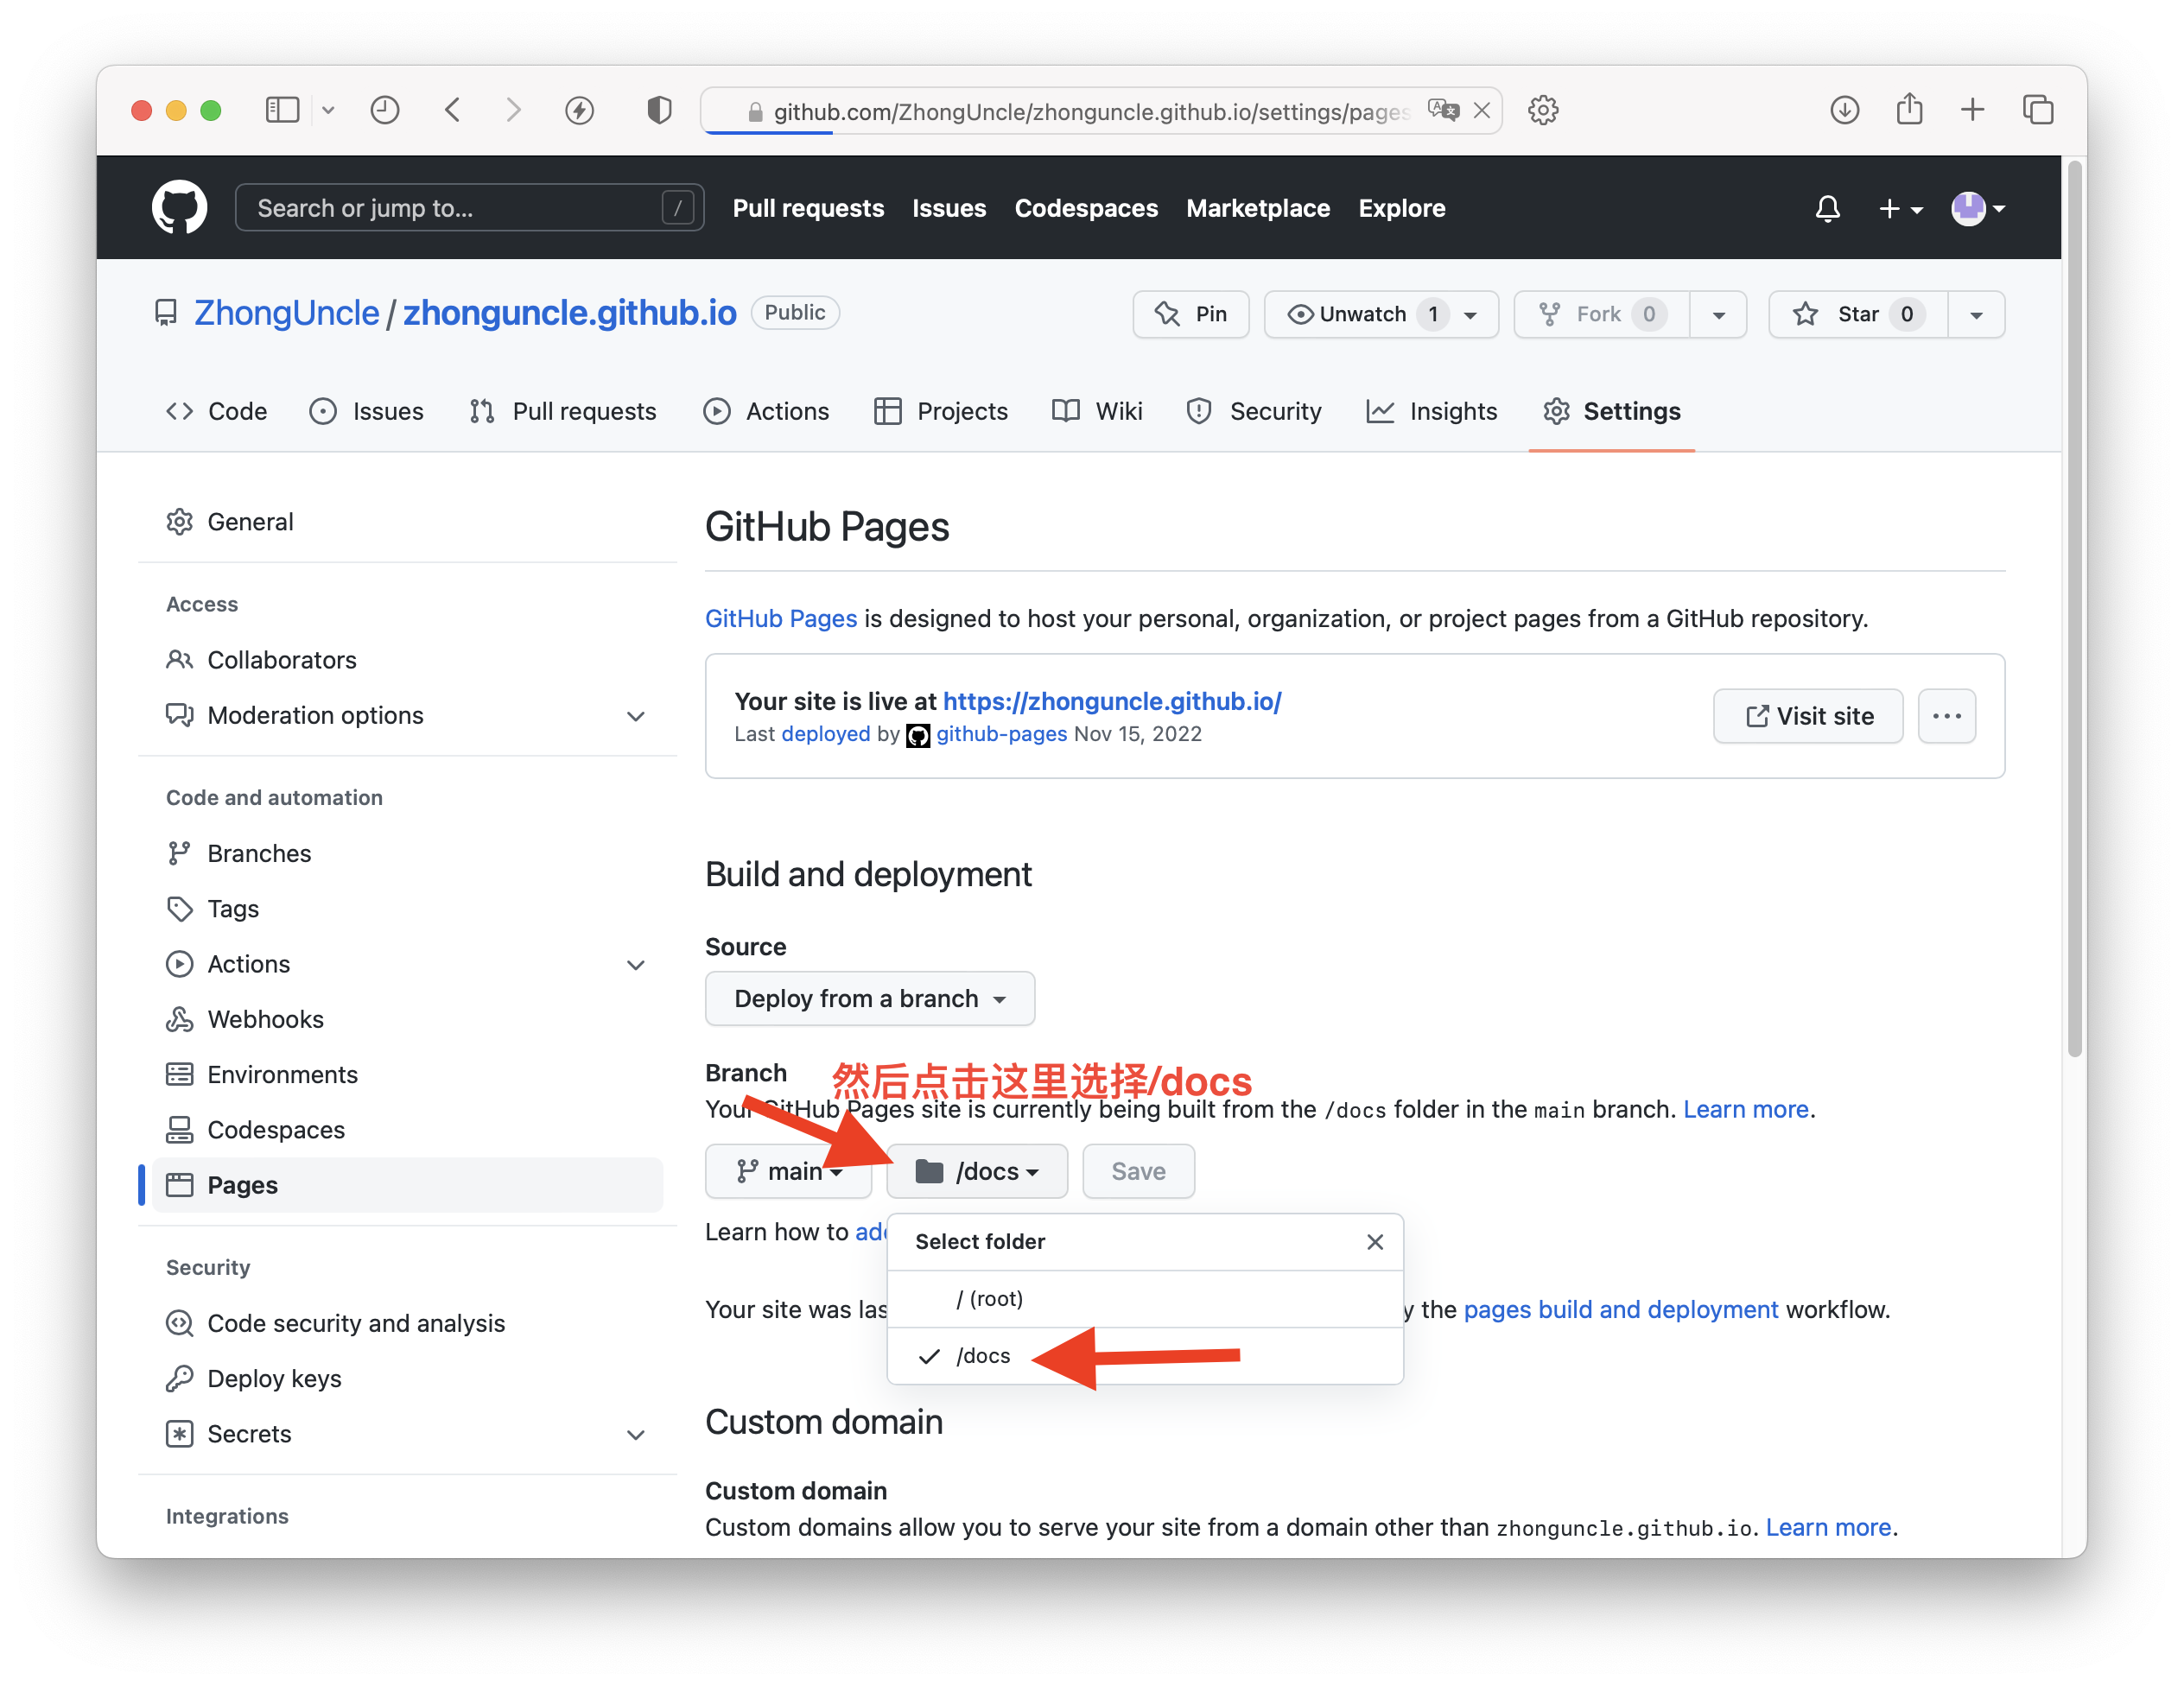Click the Safari share icon
The height and width of the screenshot is (1686, 2184).
[x=1909, y=109]
